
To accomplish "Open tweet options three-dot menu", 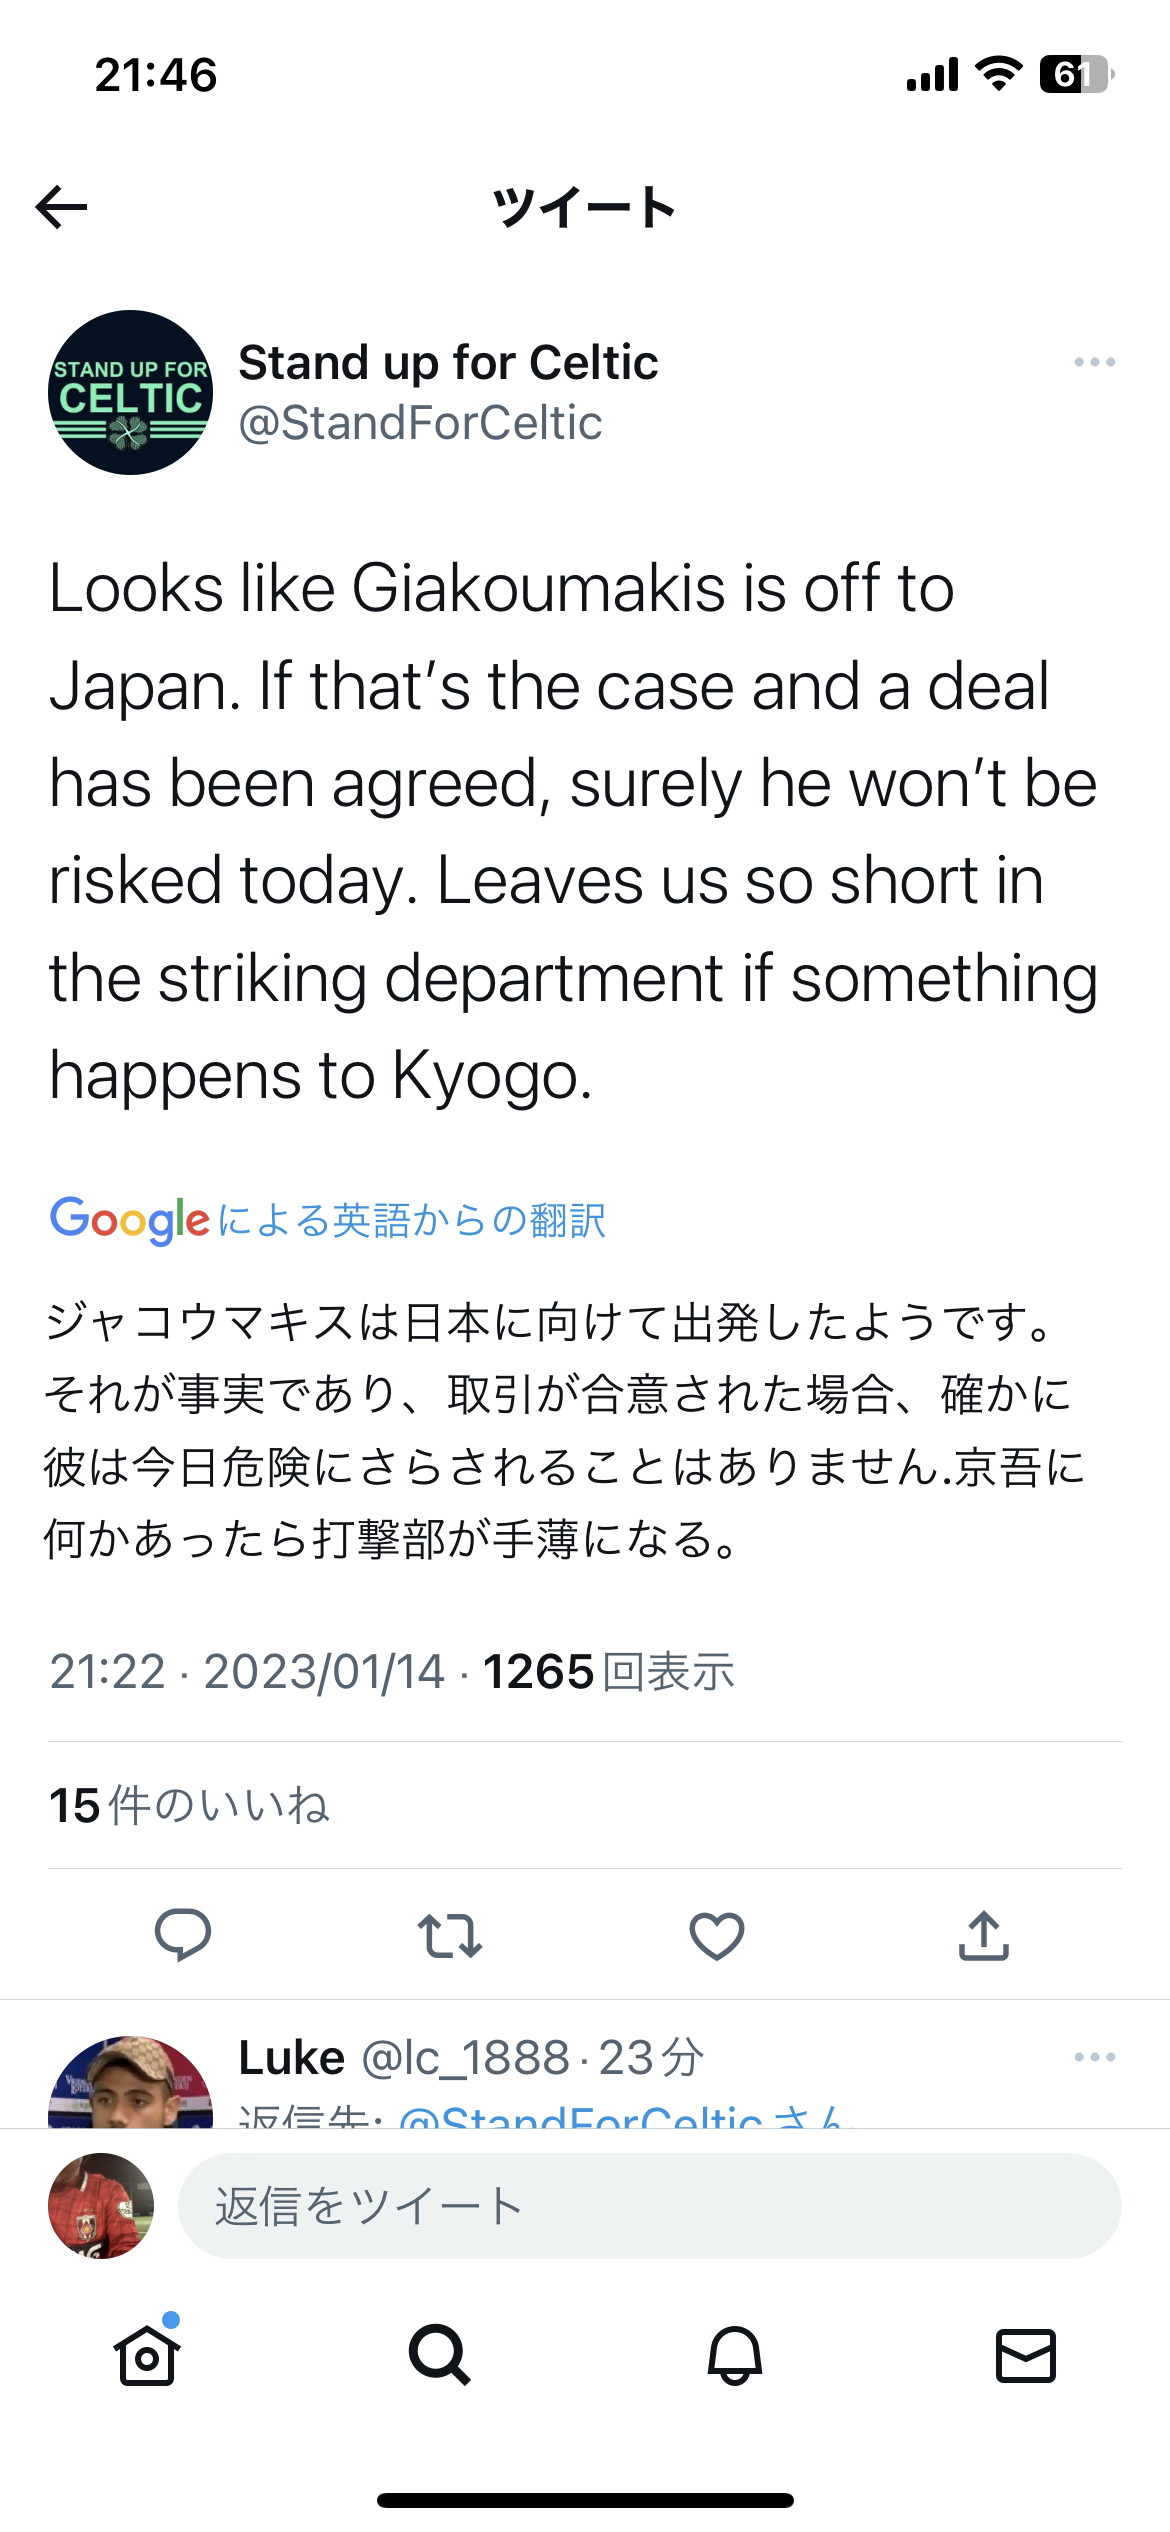I will [1094, 362].
